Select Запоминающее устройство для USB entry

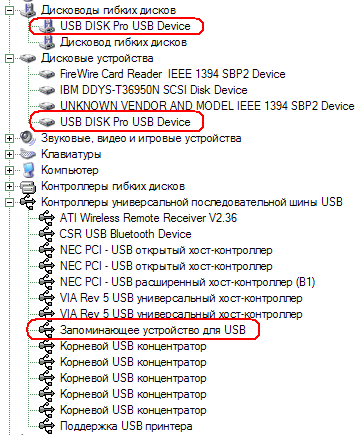pyautogui.click(x=153, y=330)
